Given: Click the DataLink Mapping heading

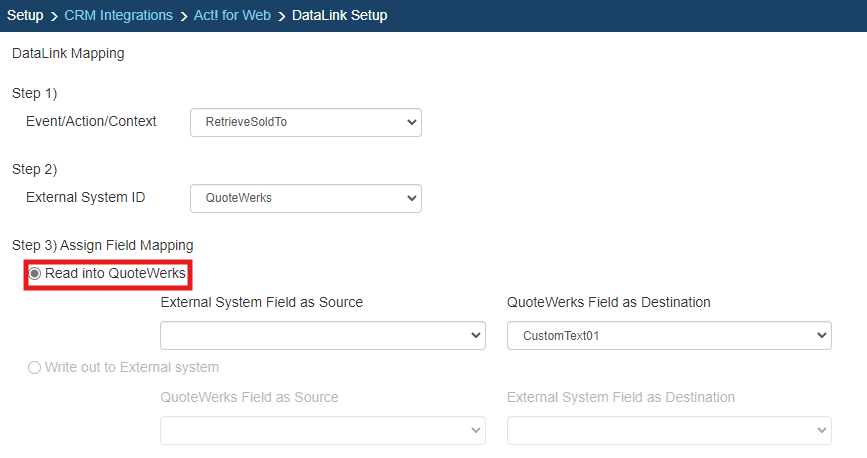Looking at the screenshot, I should [68, 54].
